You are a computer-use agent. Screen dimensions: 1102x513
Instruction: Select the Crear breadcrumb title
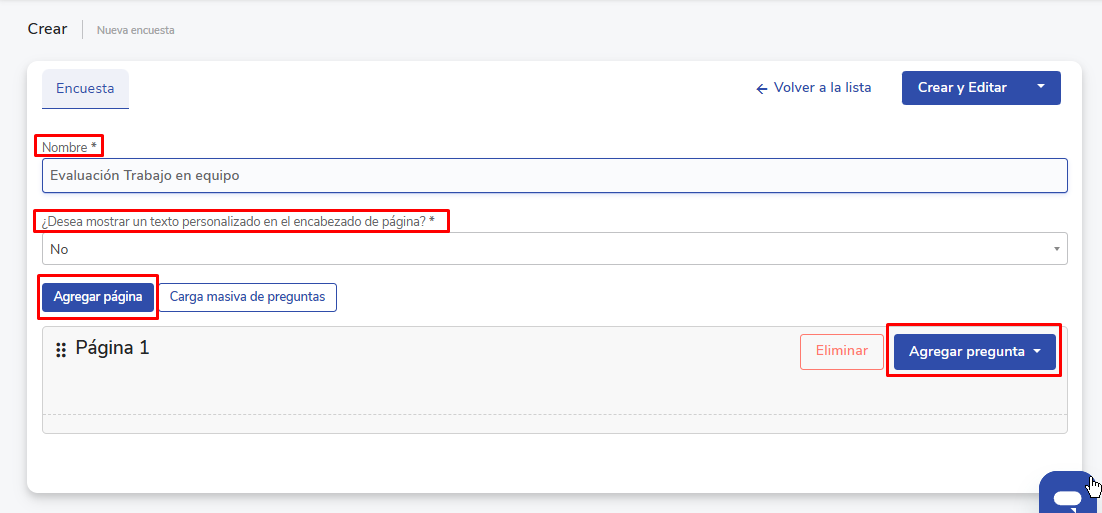click(47, 29)
